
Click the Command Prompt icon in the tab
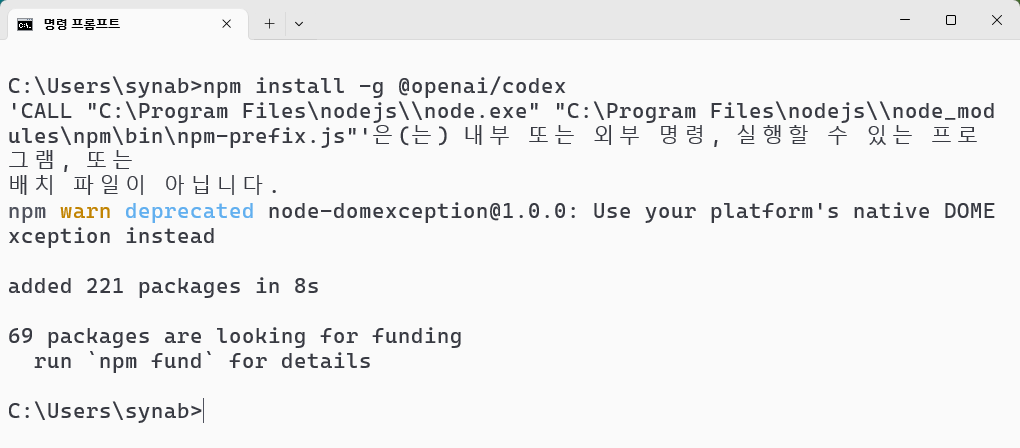click(25, 24)
